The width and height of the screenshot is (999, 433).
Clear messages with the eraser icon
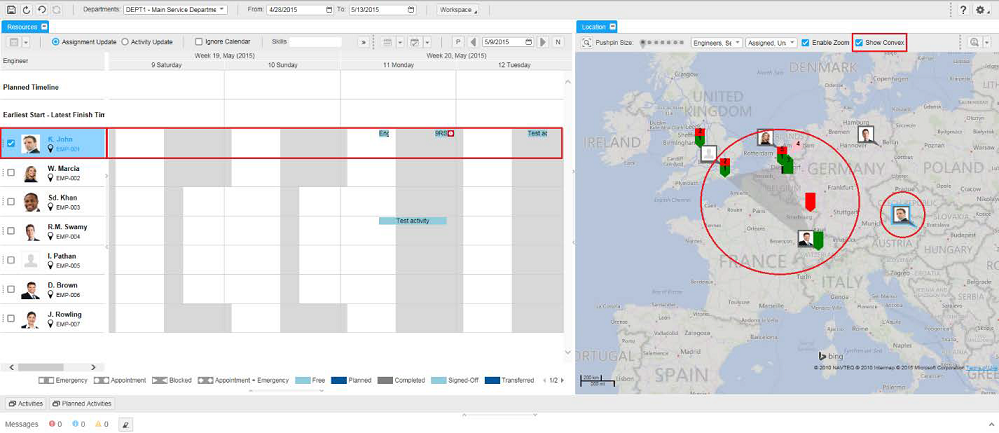pos(126,424)
